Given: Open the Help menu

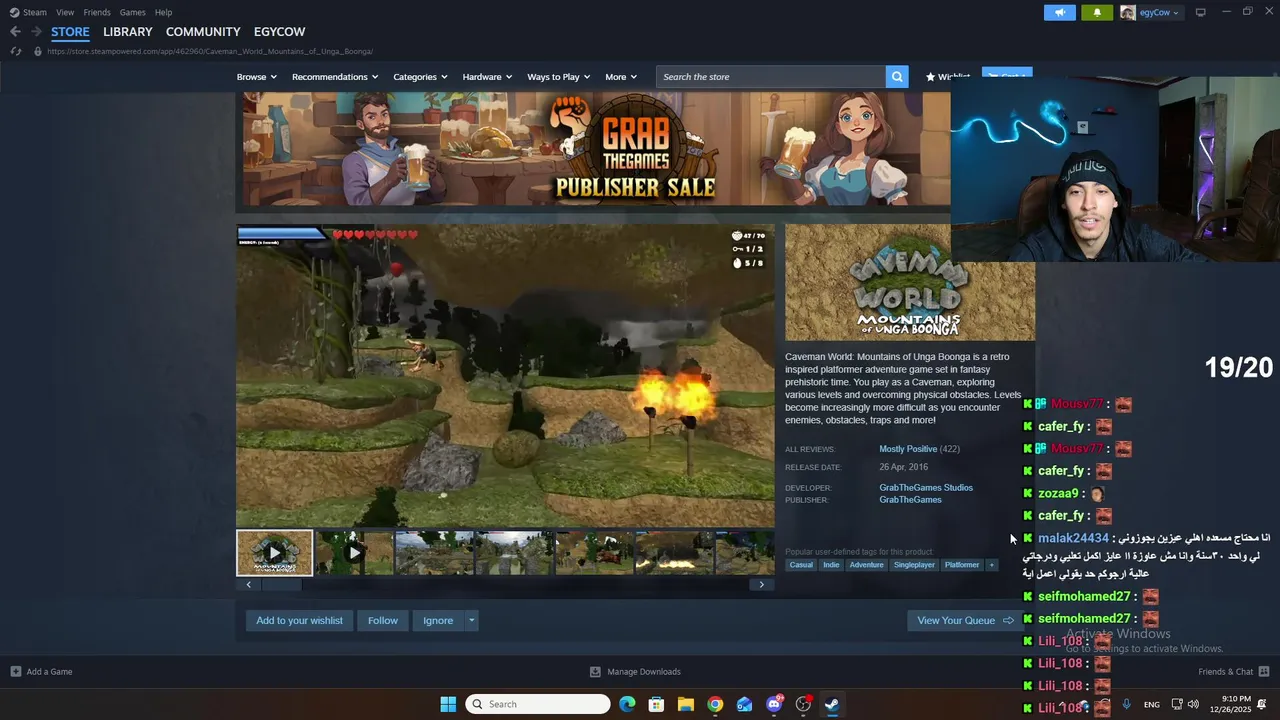Looking at the screenshot, I should click(x=163, y=12).
